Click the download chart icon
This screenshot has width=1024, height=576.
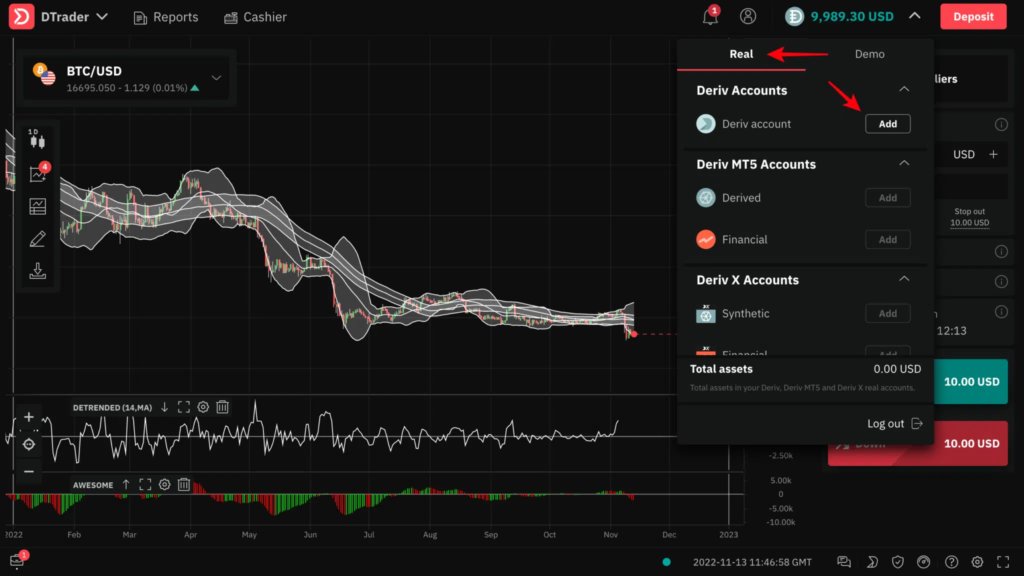coord(38,271)
